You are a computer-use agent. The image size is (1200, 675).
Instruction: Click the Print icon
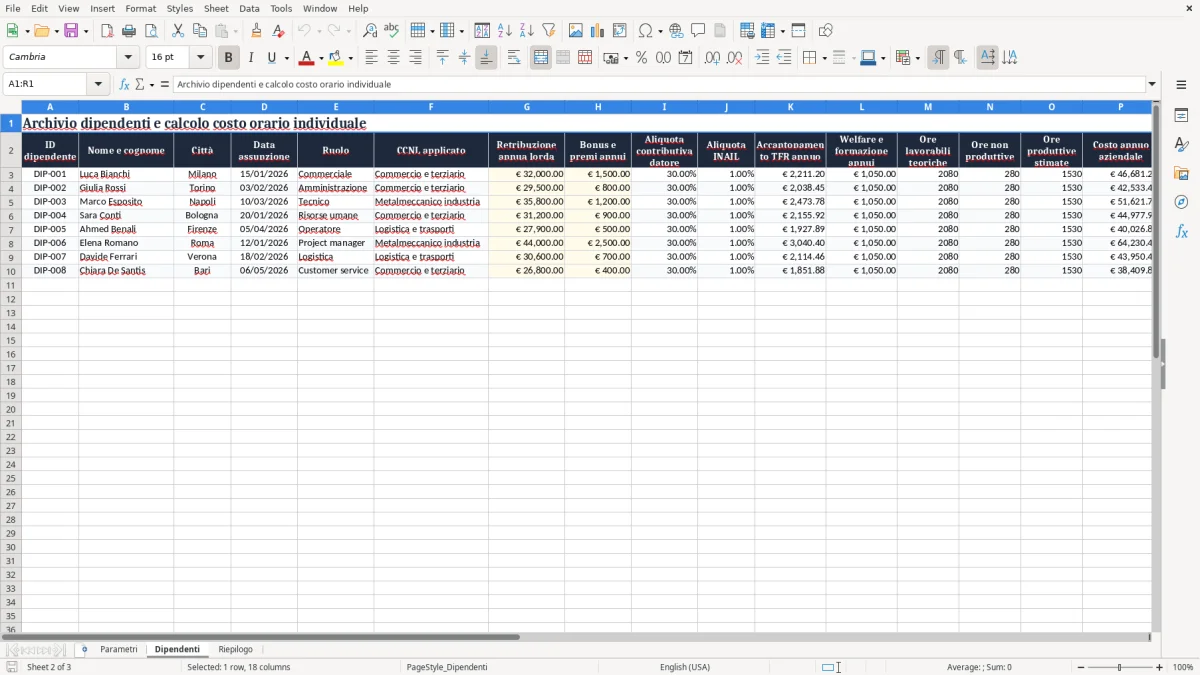point(129,31)
